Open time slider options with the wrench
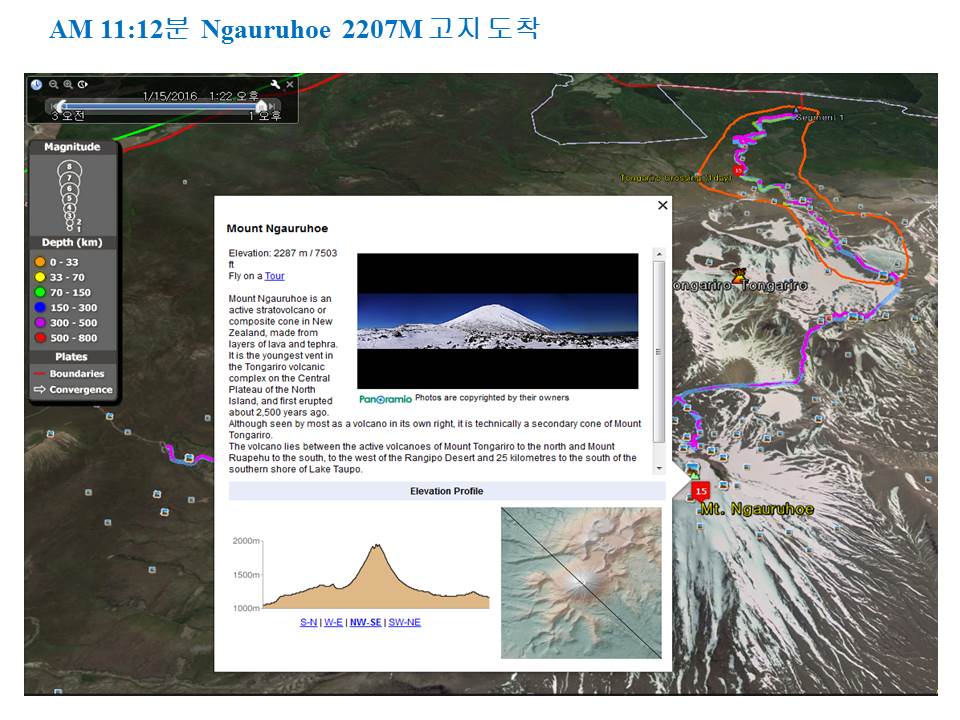Screen dimensions: 960x720 (x=275, y=84)
